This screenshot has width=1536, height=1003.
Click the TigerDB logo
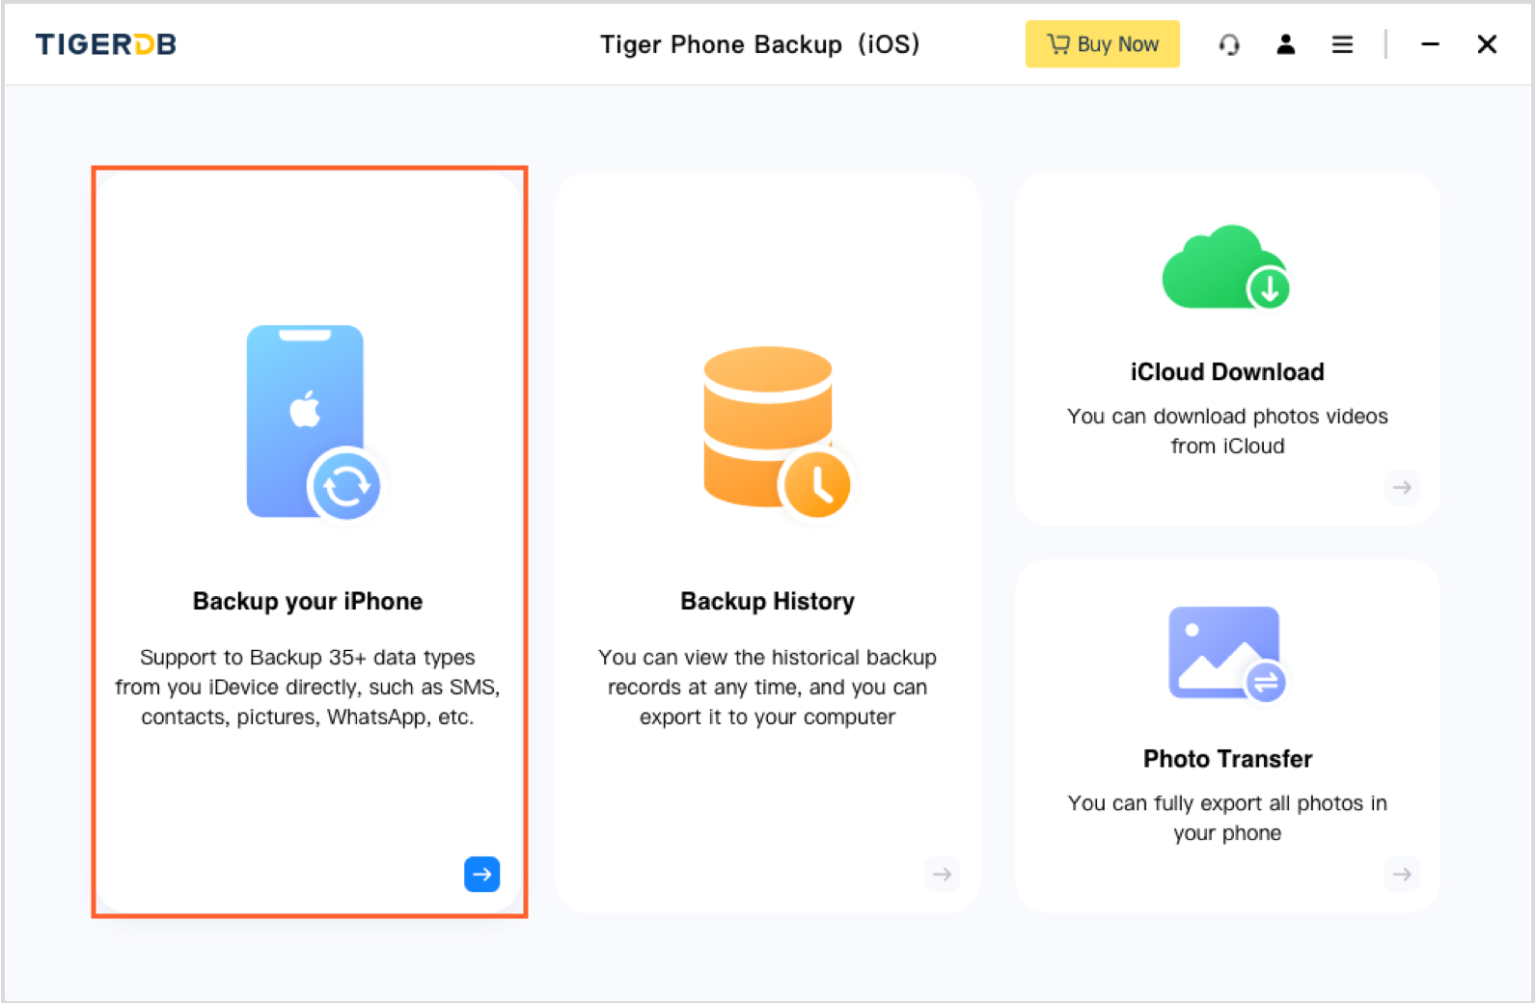coord(106,45)
